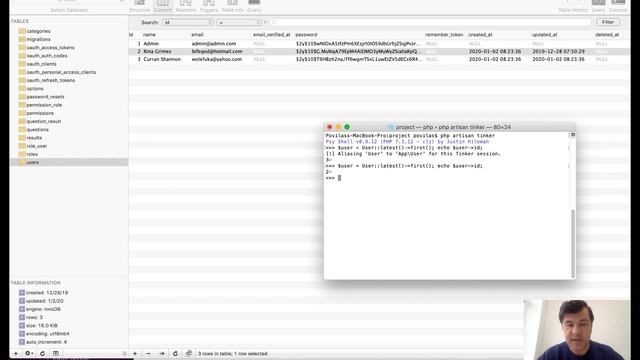
Task: Click the Filter button
Action: click(x=608, y=22)
